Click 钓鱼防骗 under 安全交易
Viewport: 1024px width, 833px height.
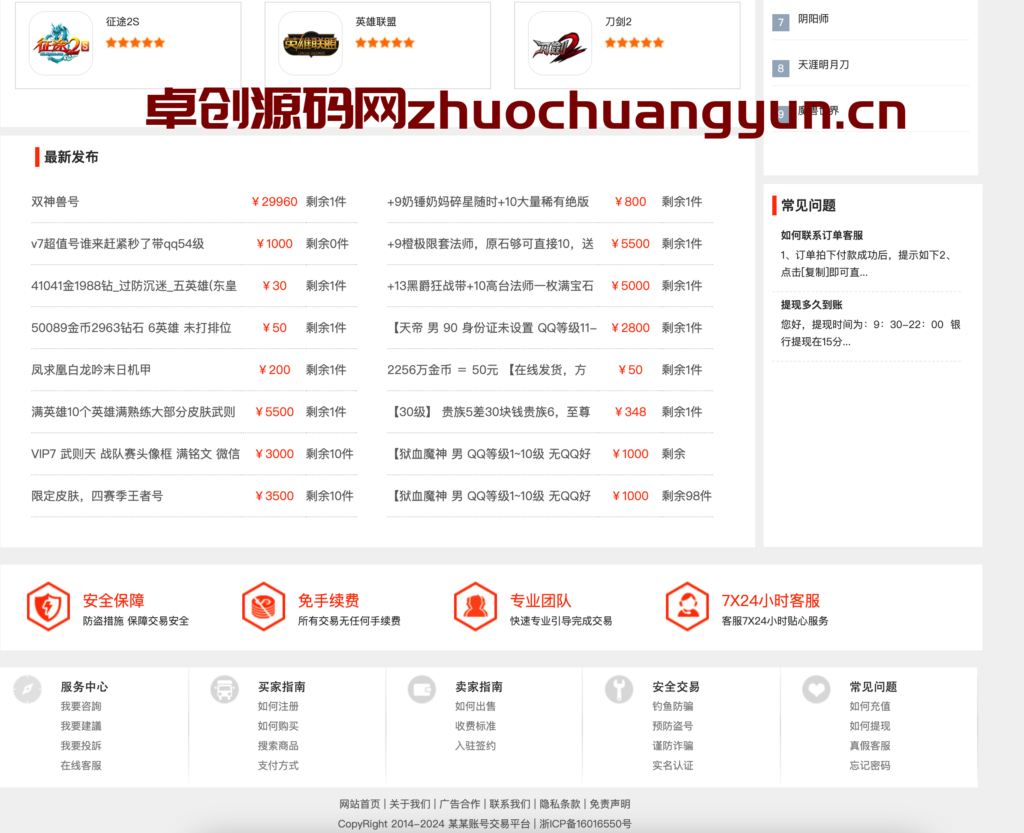pos(673,706)
